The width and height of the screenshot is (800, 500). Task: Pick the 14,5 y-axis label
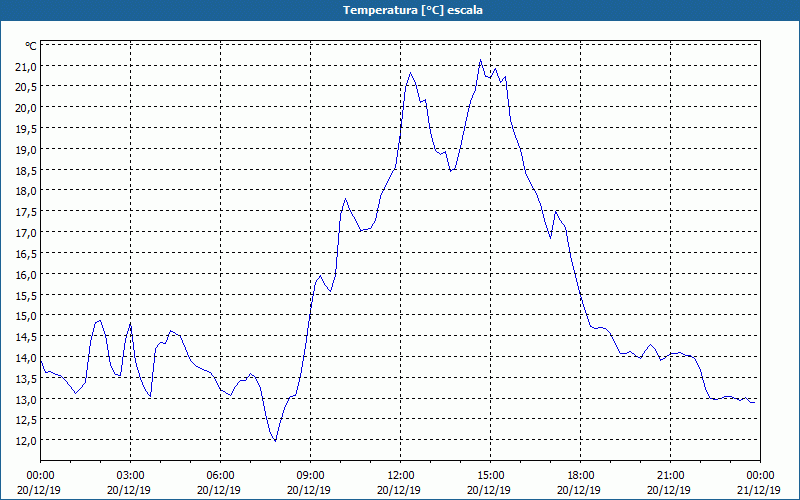click(27, 337)
